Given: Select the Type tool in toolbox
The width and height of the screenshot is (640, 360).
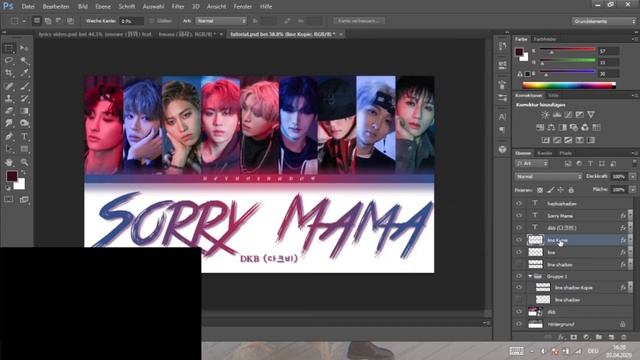Looking at the screenshot, I should 24,136.
